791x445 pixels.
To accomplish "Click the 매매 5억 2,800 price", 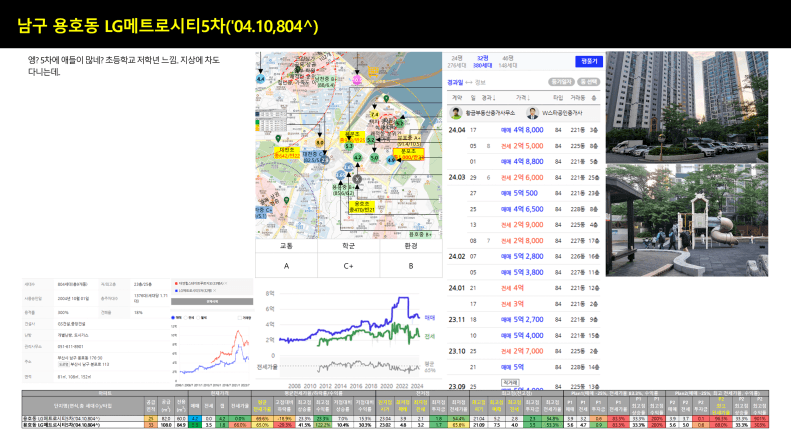I will point(522,256).
